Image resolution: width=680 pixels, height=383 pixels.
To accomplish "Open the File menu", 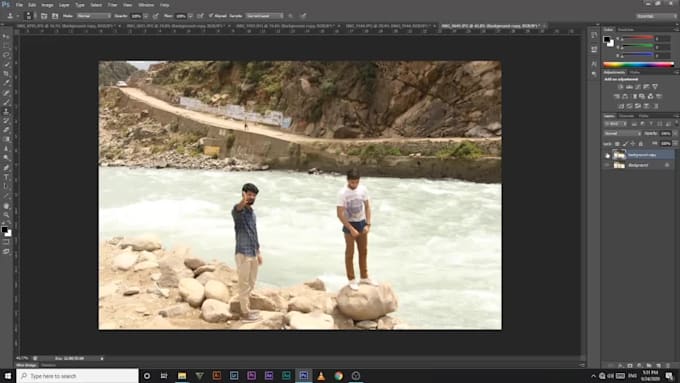I will 19,5.
